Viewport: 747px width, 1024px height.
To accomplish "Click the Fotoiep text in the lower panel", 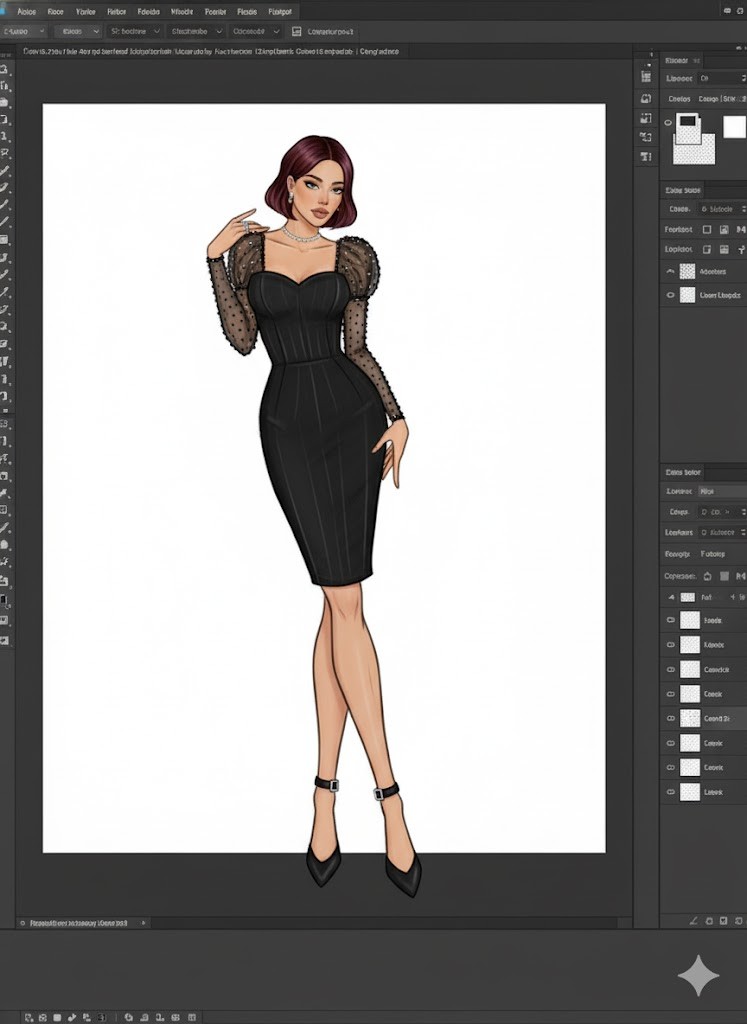I will [713, 553].
